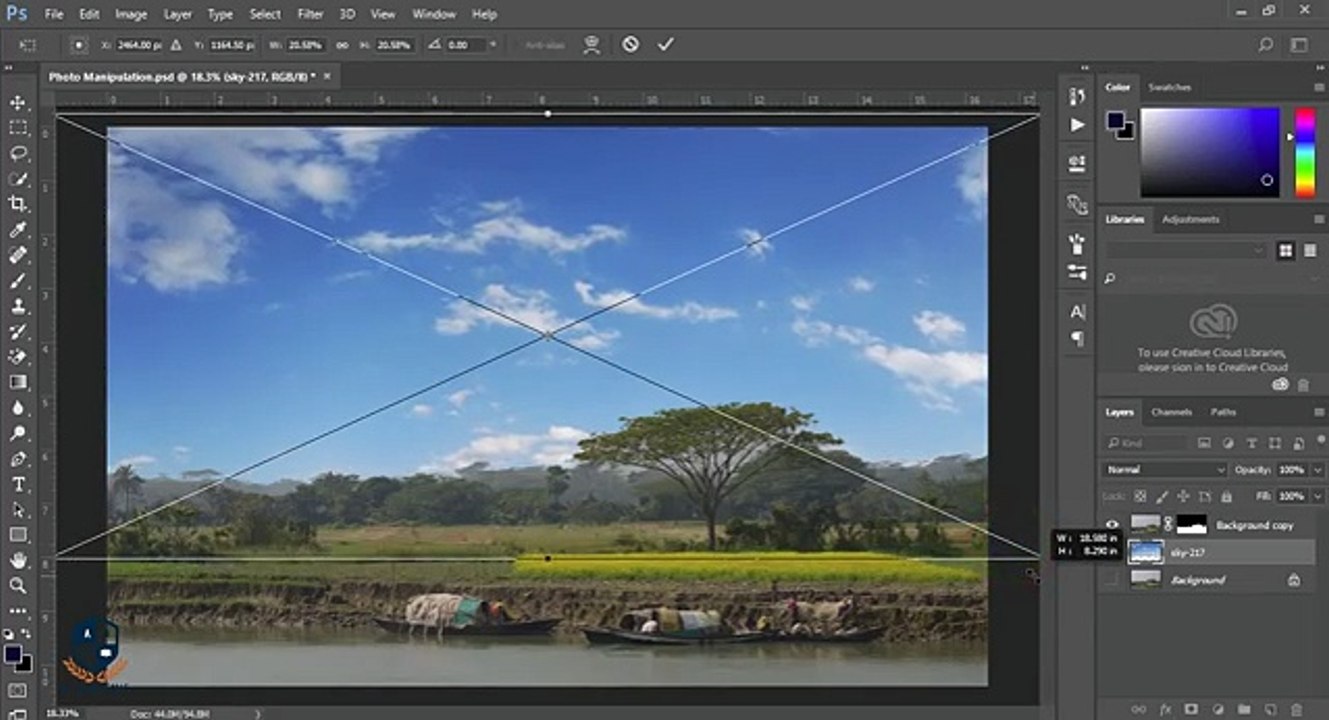This screenshot has height=720, width=1329.
Task: Toggle the link between width and height
Action: pyautogui.click(x=342, y=44)
